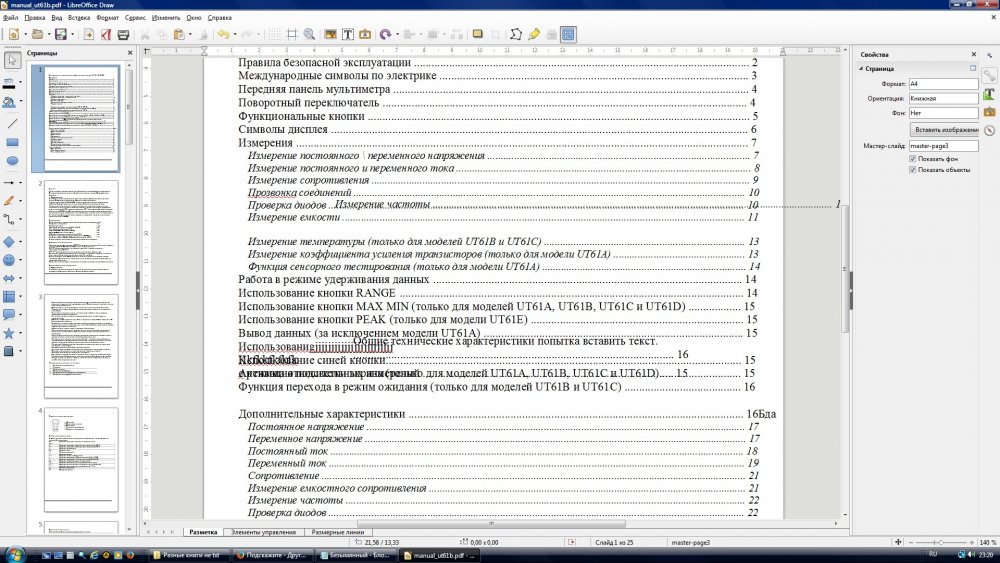Open the Basic shapes dropdown arrow
This screenshot has height=563, width=1000.
(20, 242)
